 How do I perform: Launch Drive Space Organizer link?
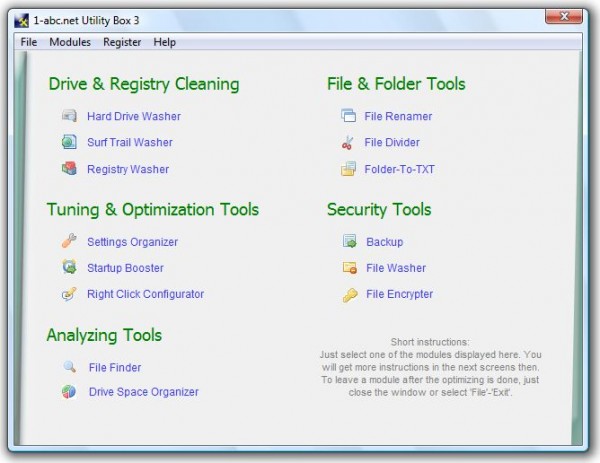tap(143, 392)
